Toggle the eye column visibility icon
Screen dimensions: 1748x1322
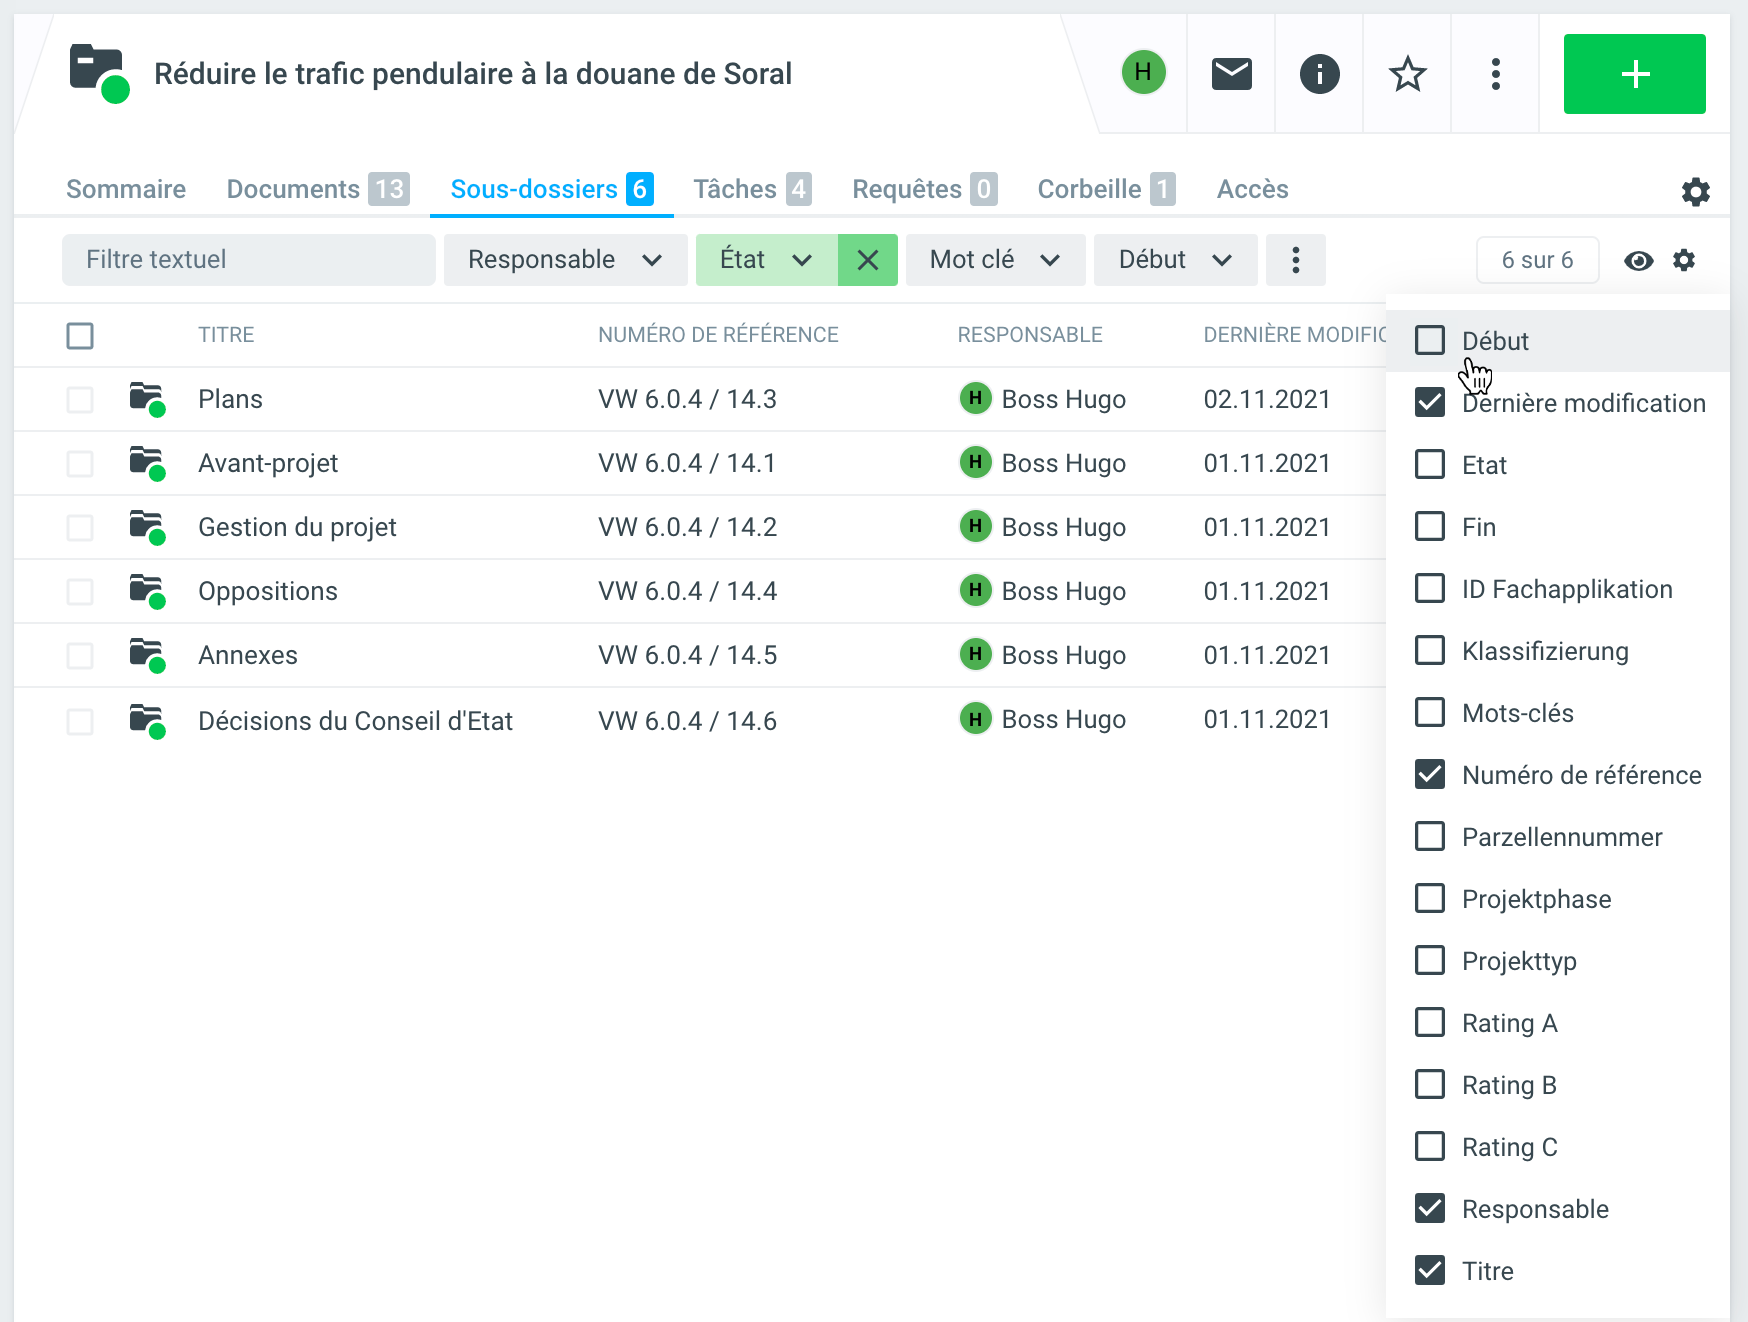(1638, 261)
